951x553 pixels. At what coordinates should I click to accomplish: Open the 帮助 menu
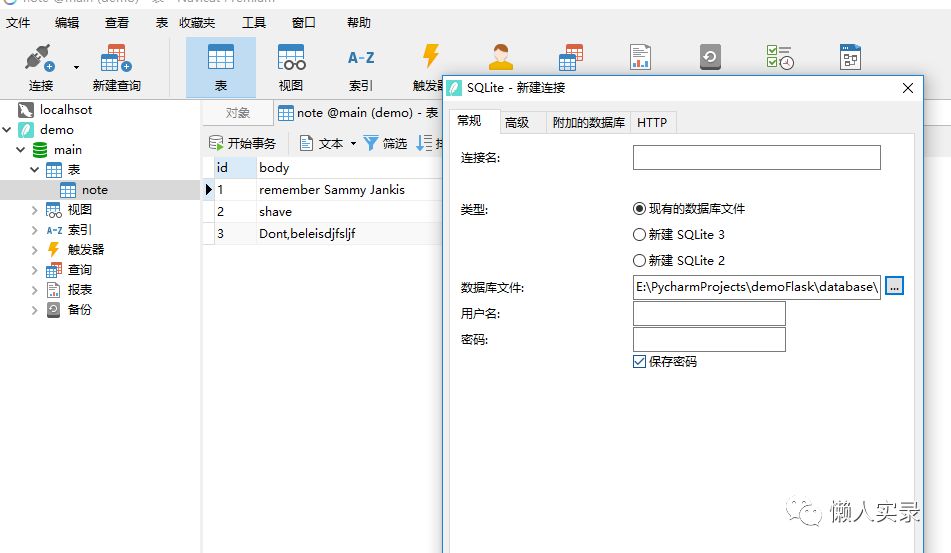click(x=358, y=22)
